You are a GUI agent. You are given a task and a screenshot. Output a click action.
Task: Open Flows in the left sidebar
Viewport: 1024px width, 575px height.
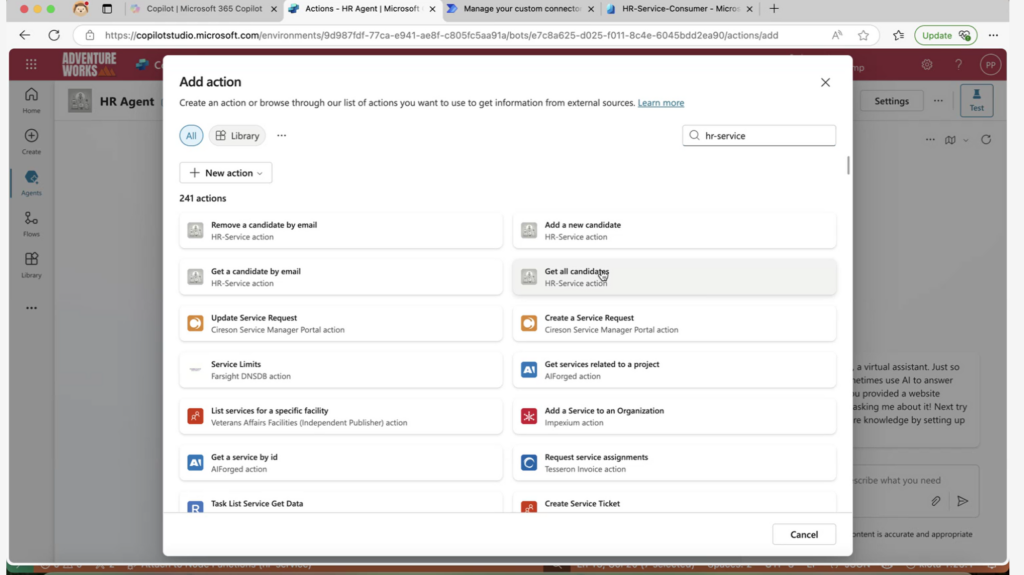(31, 223)
